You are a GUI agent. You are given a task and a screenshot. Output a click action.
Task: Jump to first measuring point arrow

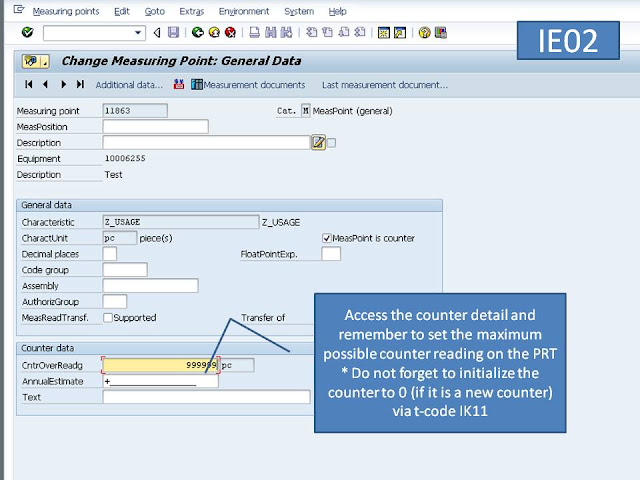click(29, 84)
